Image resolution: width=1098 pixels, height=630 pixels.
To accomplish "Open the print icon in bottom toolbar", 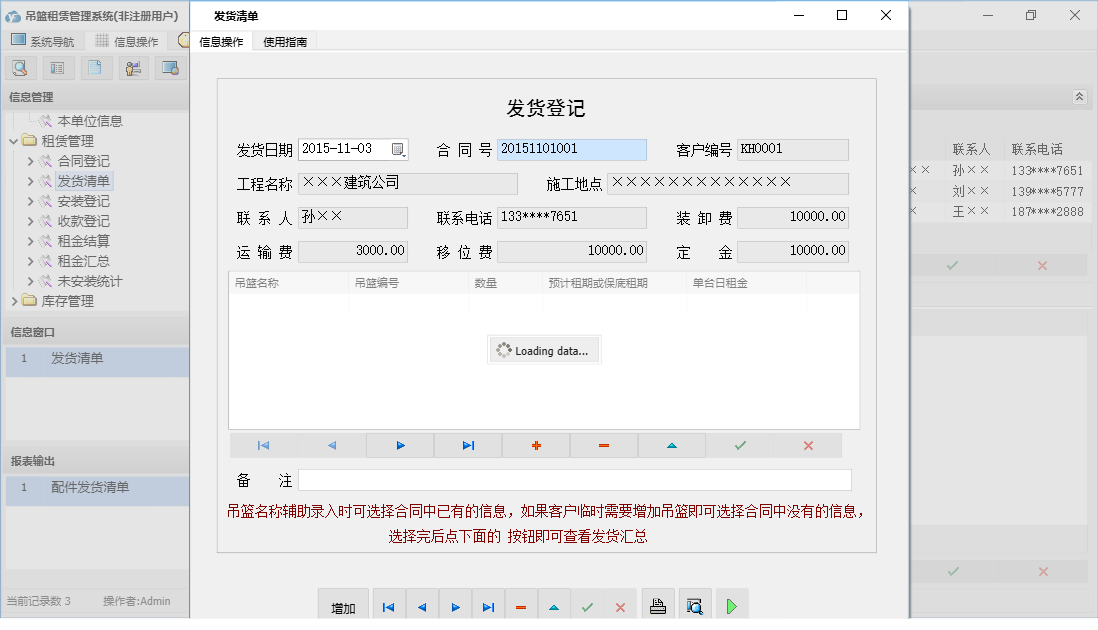I will tap(657, 604).
